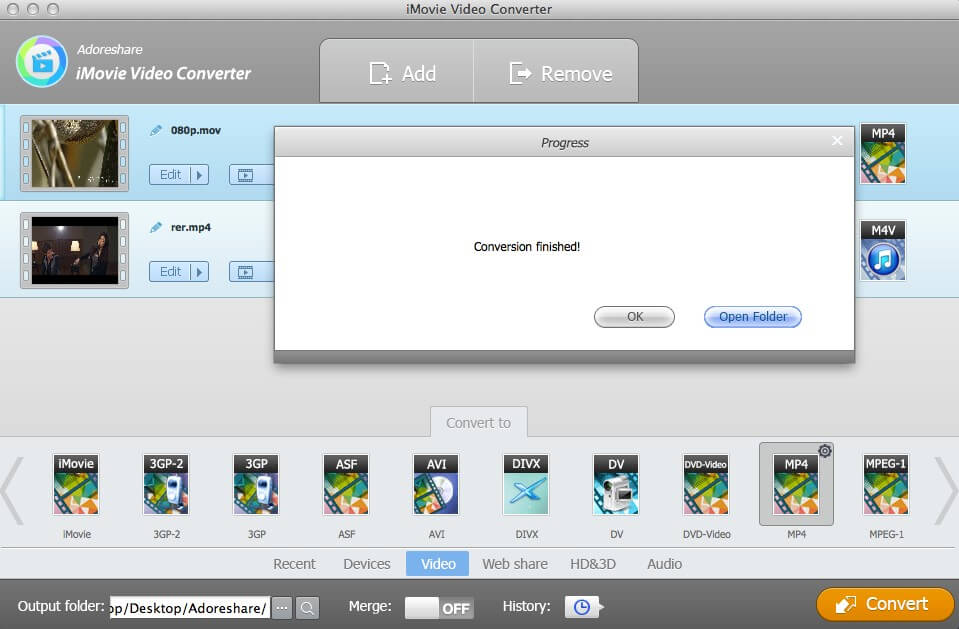Screen dimensions: 959x629
Task: Click the M4V output badge for rer.mp4
Action: [883, 250]
